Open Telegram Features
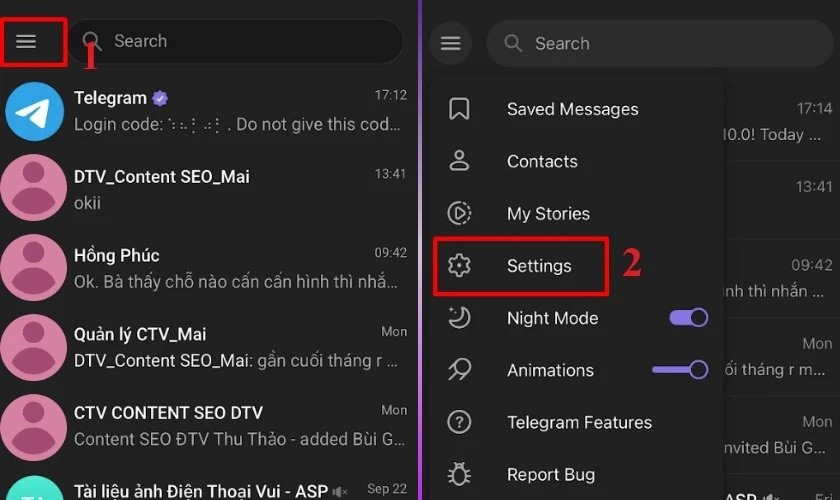Viewport: 840px width, 500px height. pos(576,422)
